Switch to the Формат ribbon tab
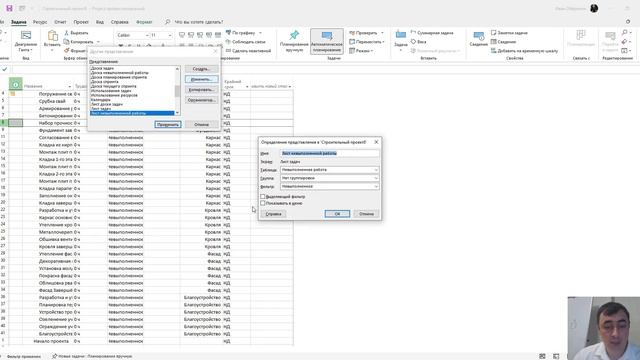This screenshot has height=360, width=640. [x=144, y=22]
